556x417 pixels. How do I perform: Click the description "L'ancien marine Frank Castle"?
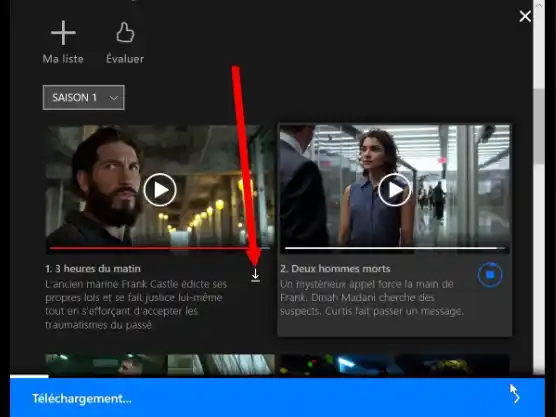[x=136, y=304]
